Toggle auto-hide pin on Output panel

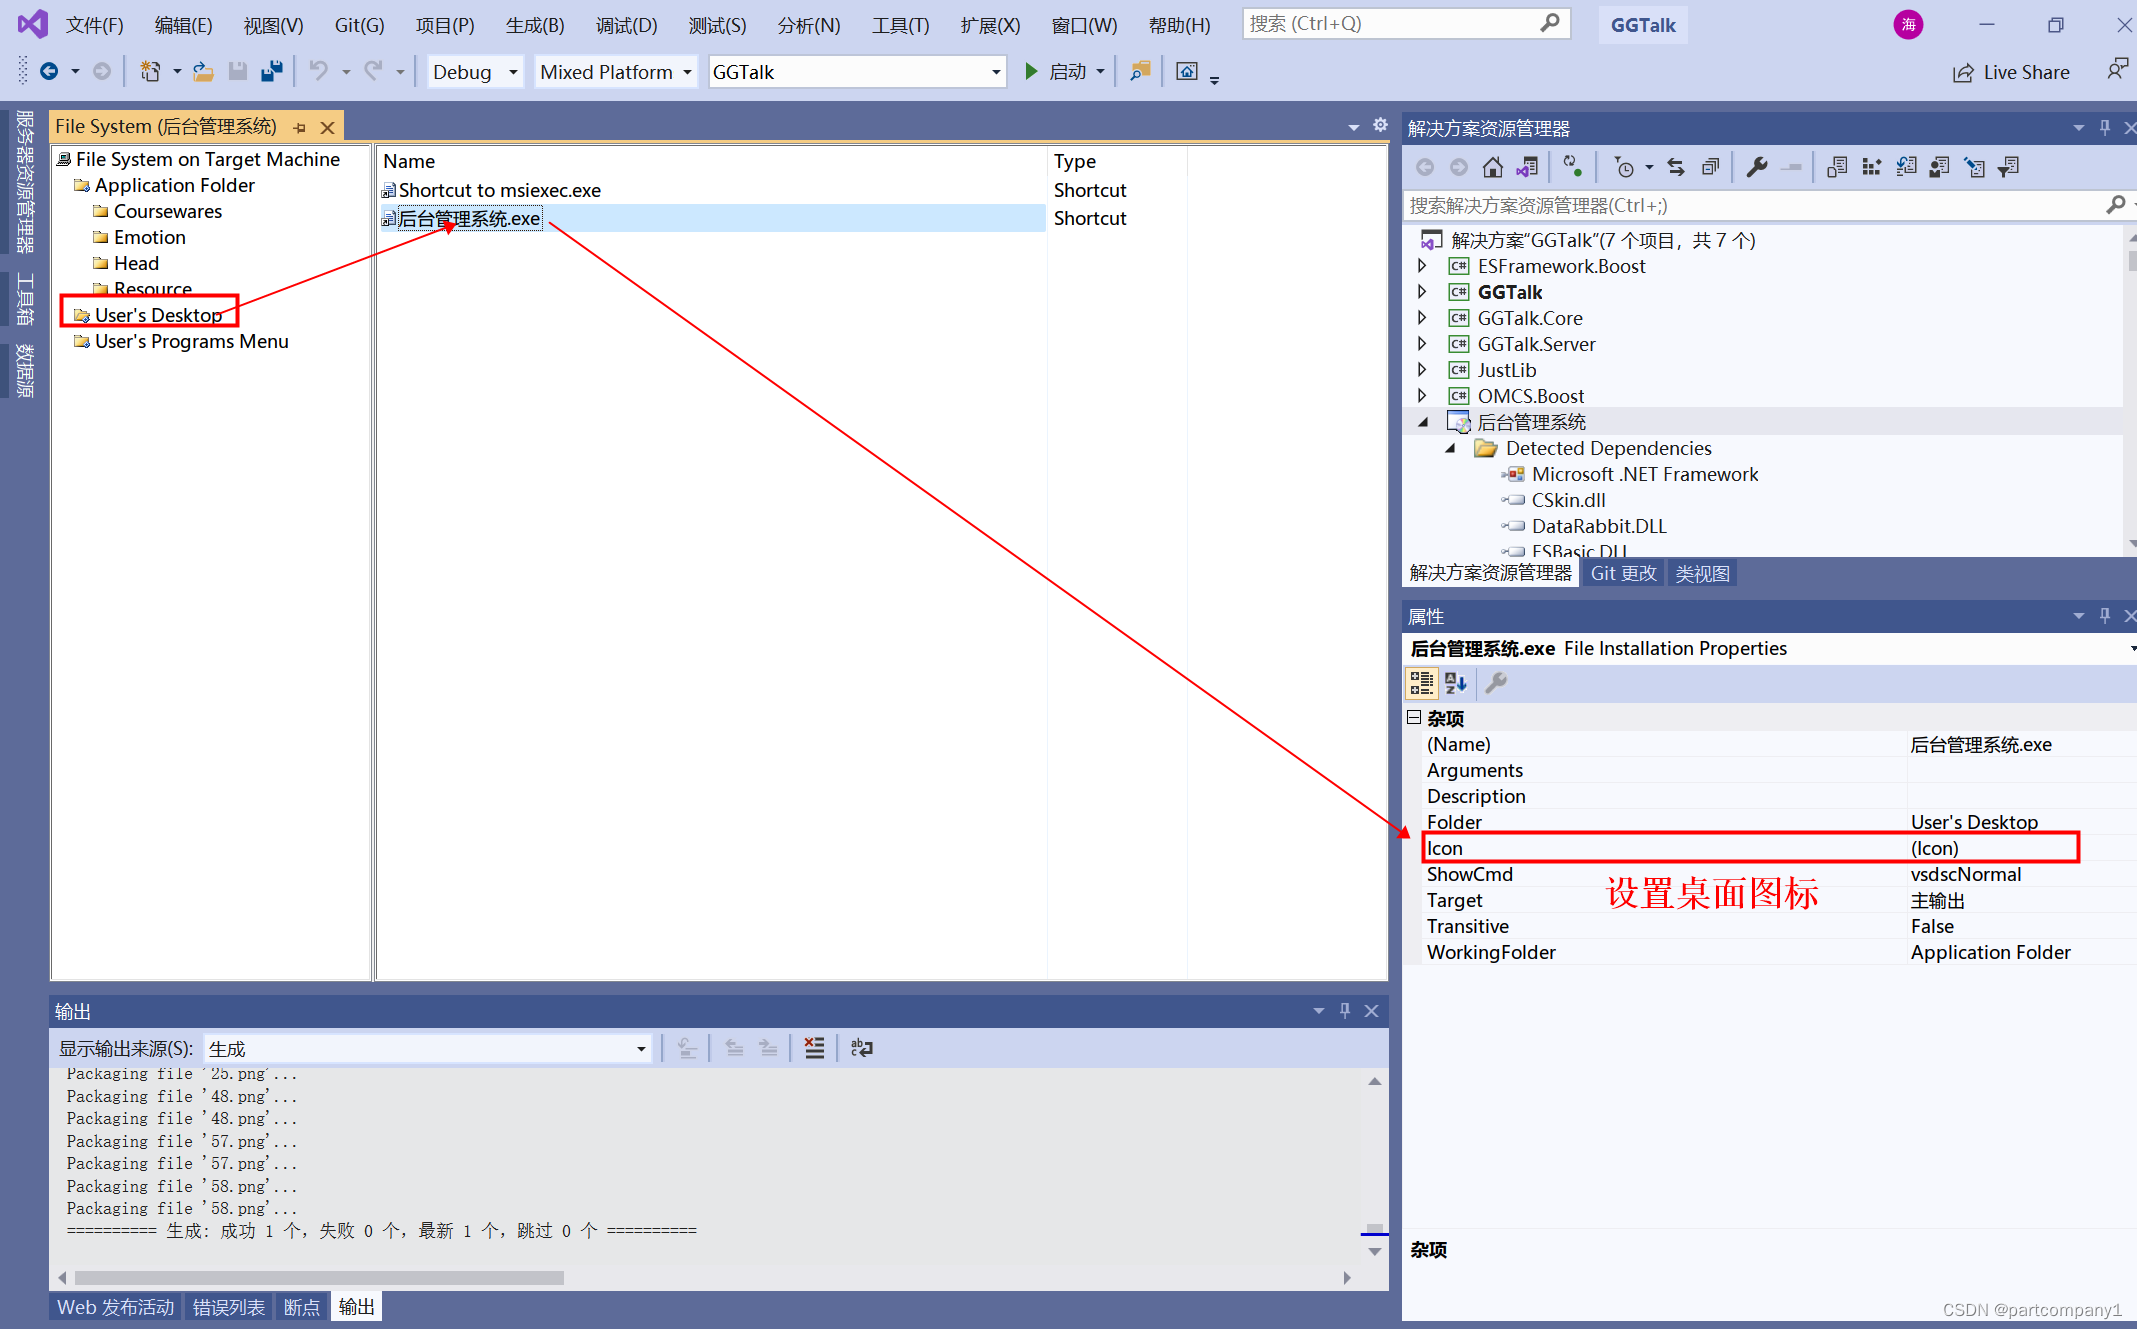click(x=1345, y=1011)
